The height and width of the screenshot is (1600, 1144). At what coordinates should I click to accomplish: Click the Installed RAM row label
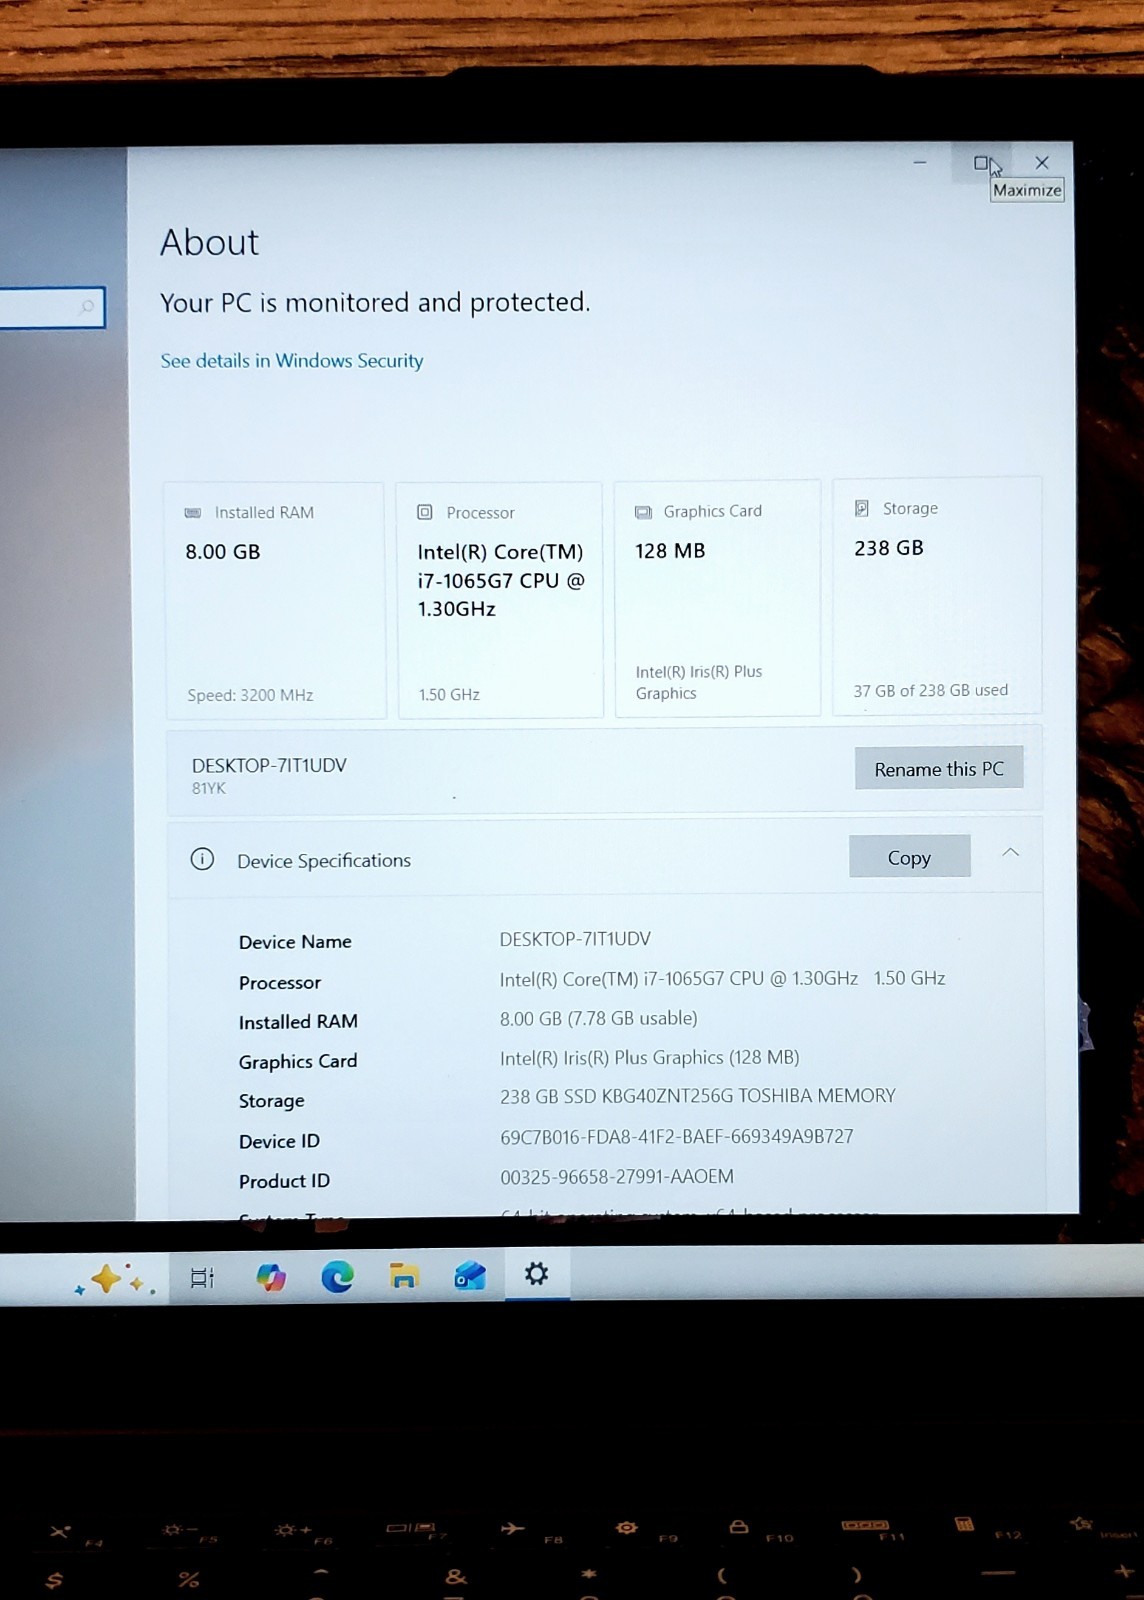tap(298, 1022)
